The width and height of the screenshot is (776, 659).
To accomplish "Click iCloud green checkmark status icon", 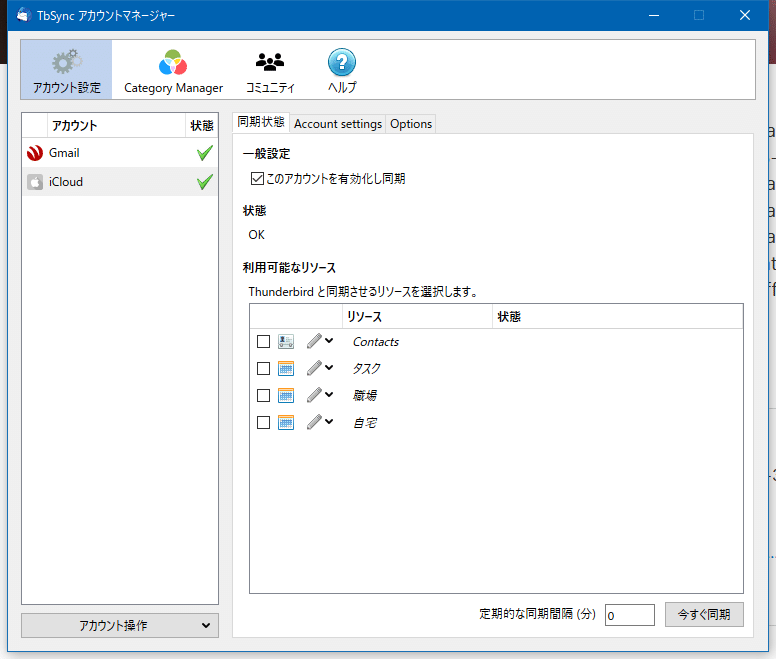I will 204,182.
